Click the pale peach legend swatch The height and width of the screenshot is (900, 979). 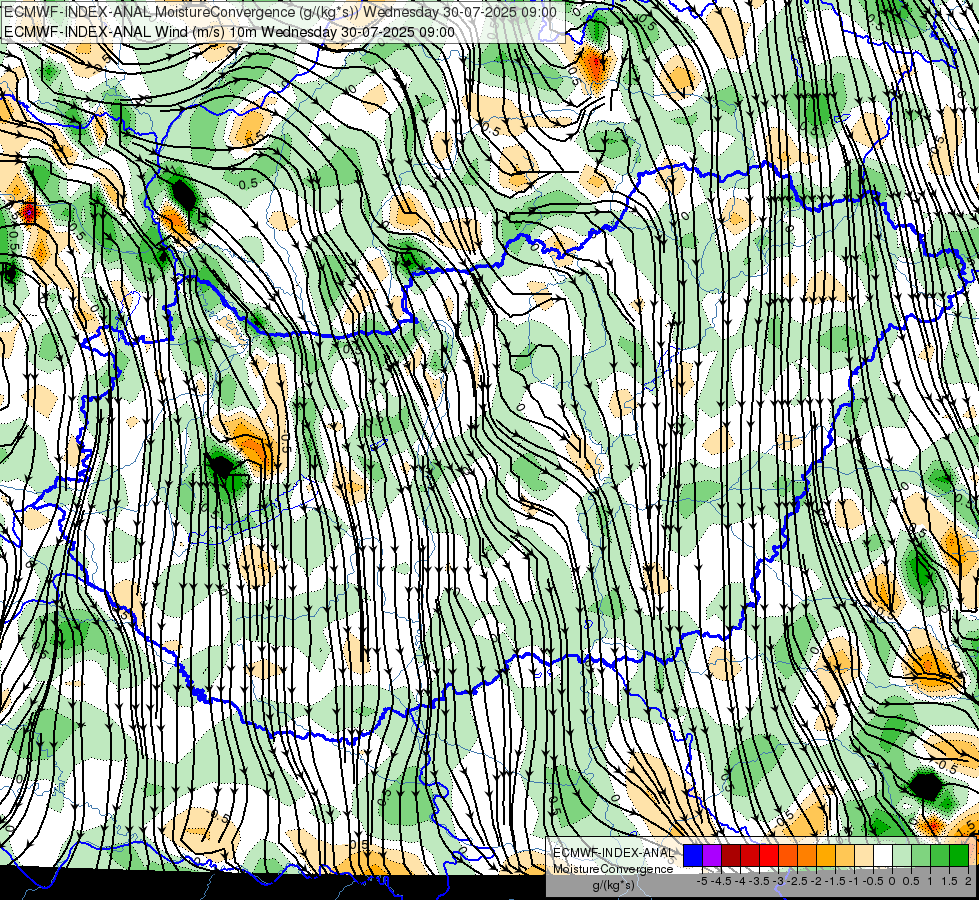[864, 855]
